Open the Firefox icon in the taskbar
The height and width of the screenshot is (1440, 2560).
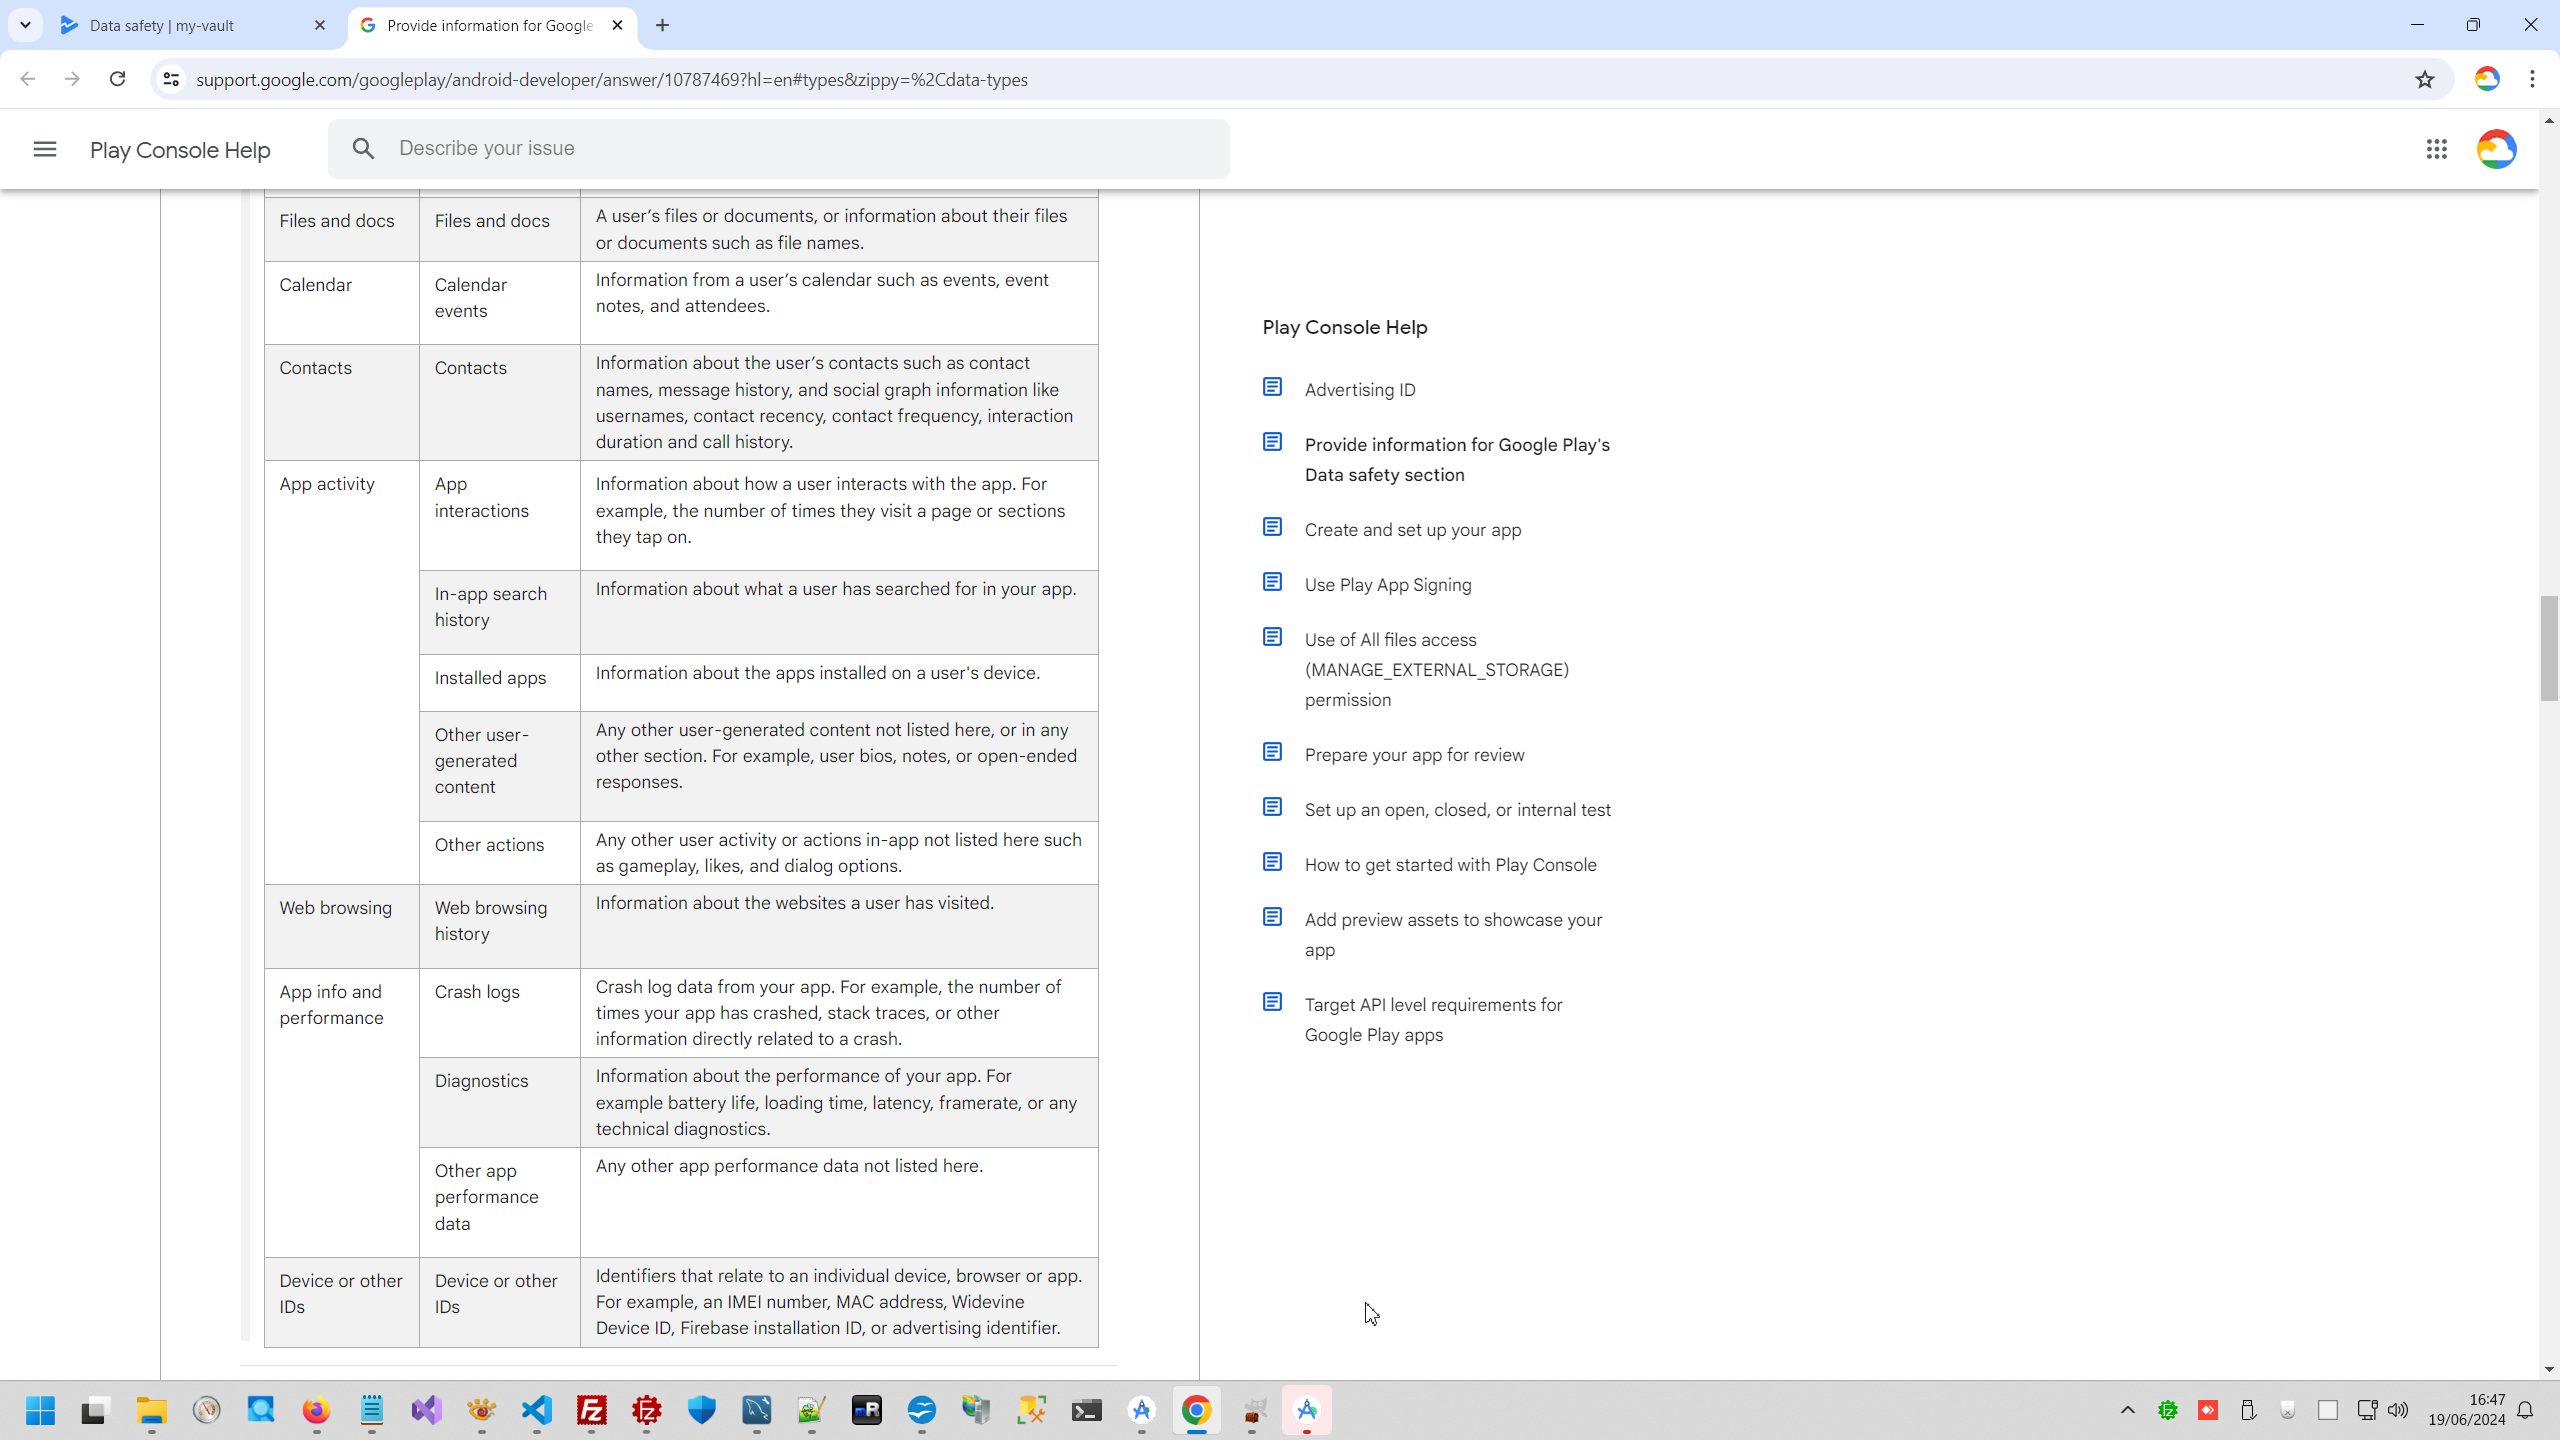[x=316, y=1410]
